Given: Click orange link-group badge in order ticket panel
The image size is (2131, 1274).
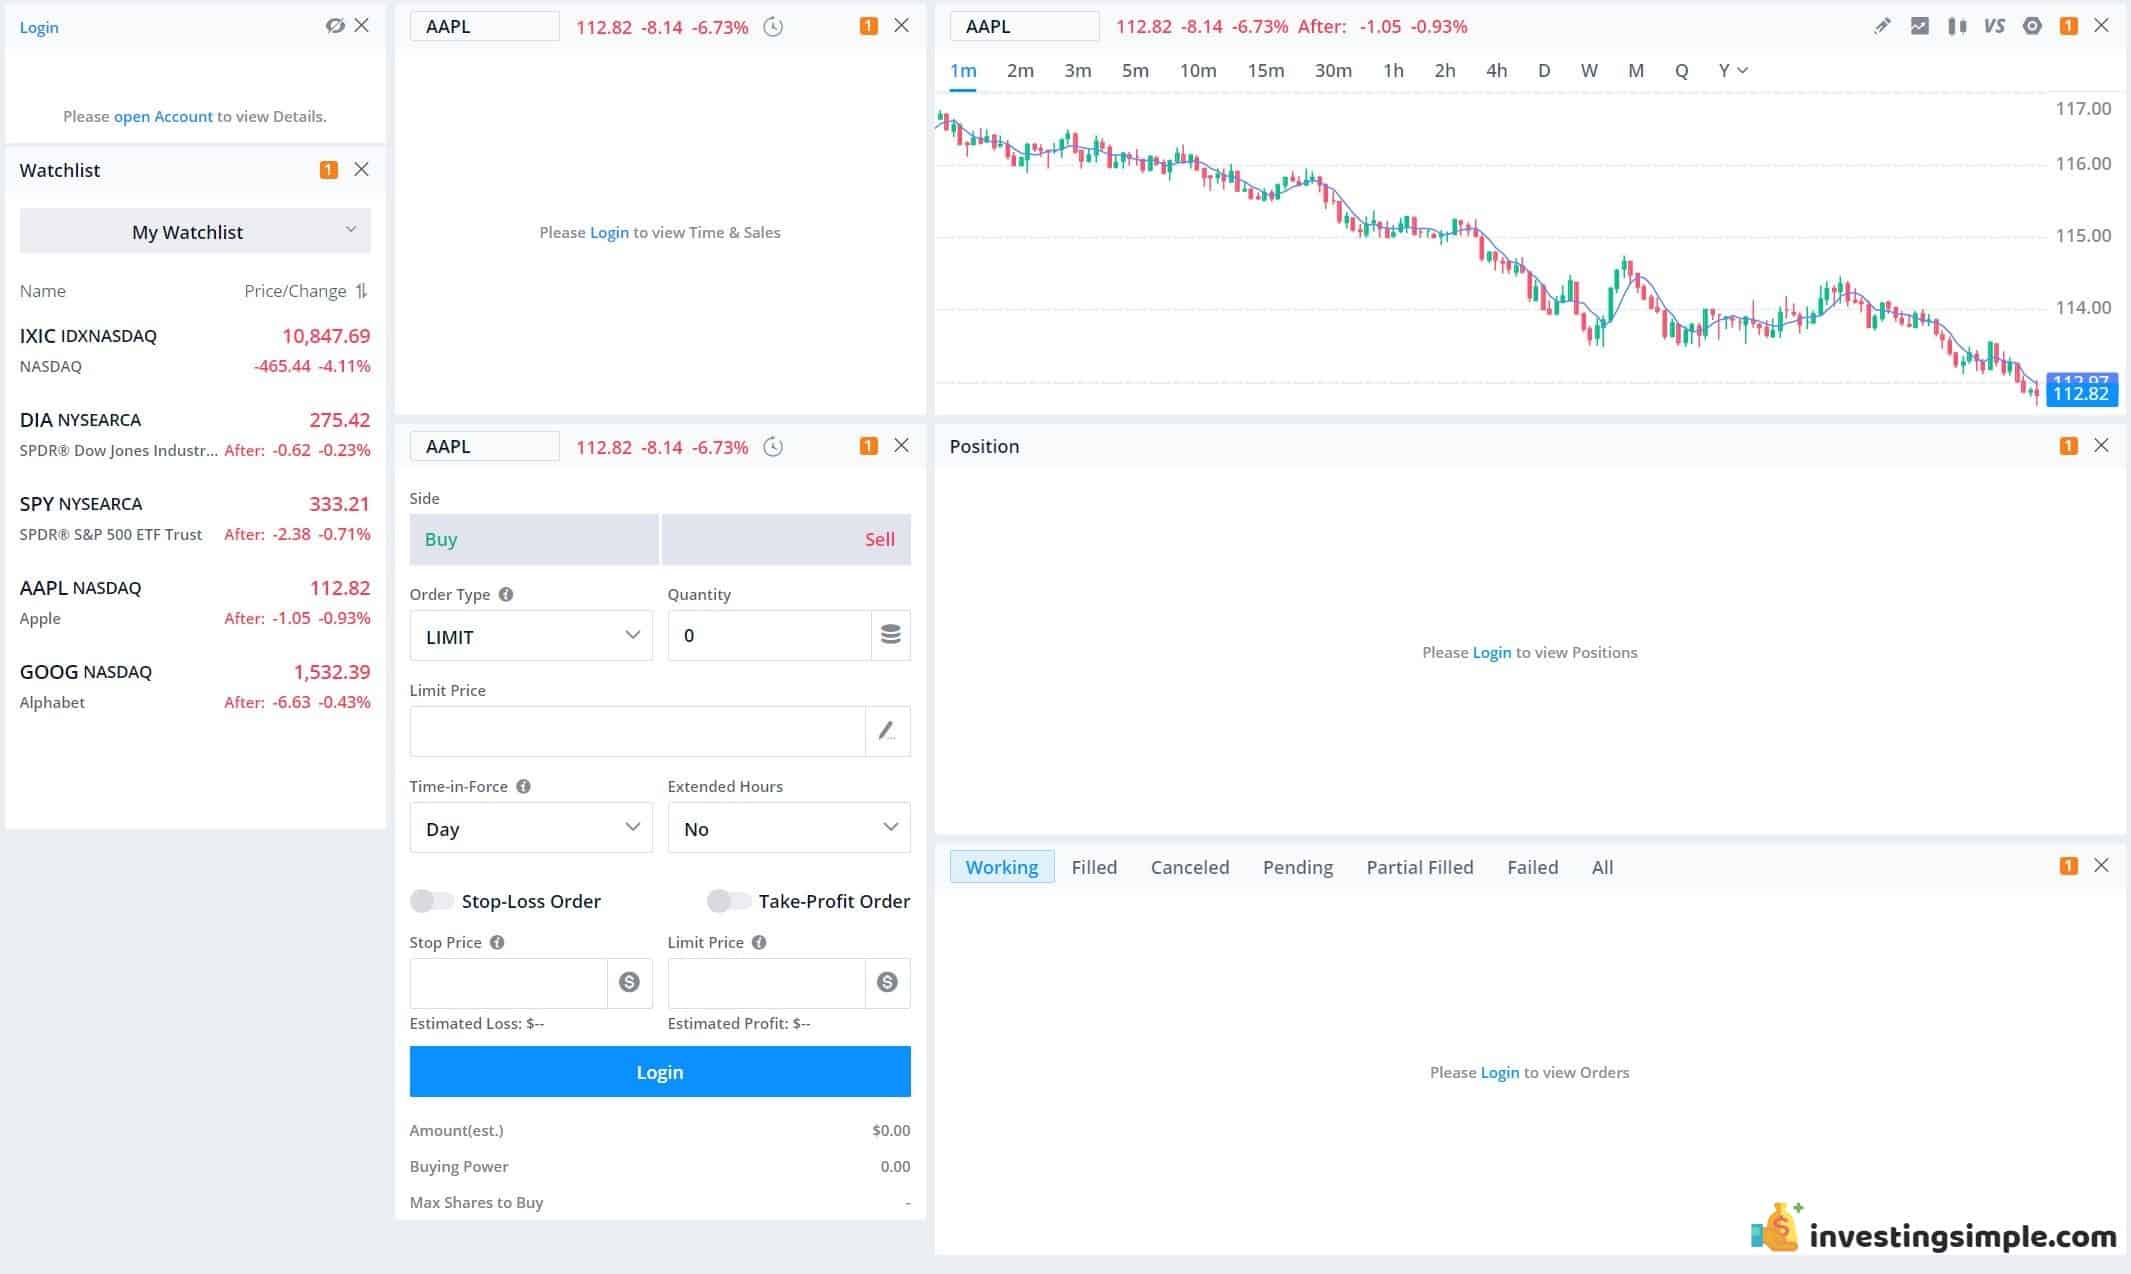Looking at the screenshot, I should (868, 447).
